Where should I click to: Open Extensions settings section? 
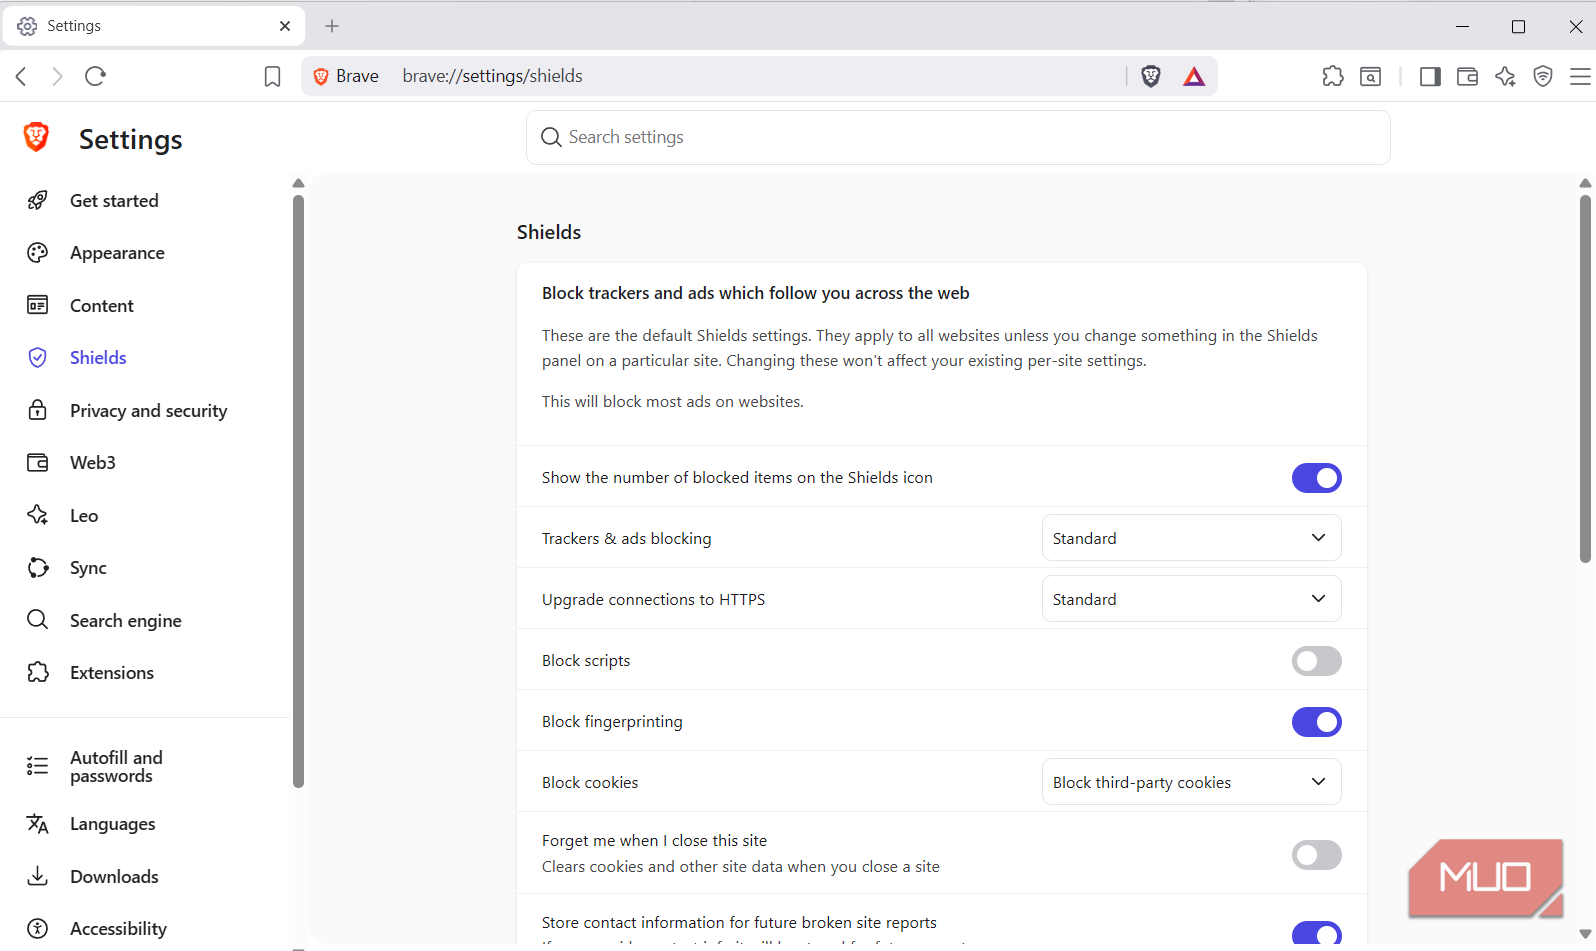pyautogui.click(x=112, y=672)
